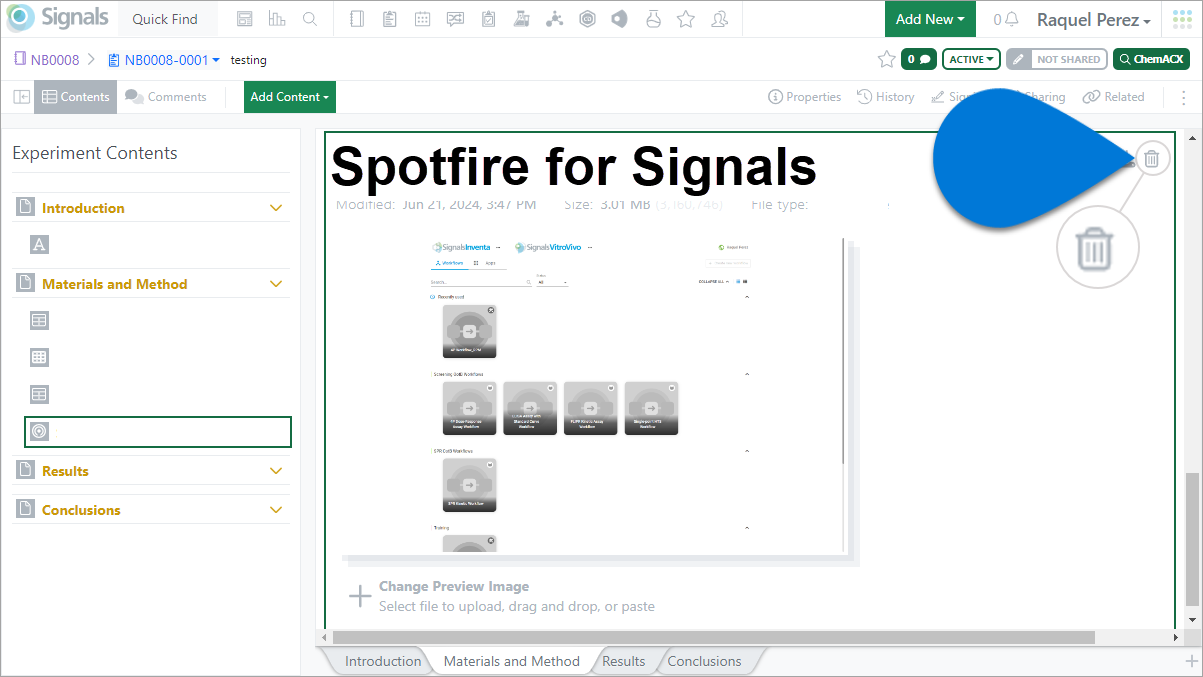Image resolution: width=1203 pixels, height=677 pixels.
Task: Collapse the Materials and Method section chevron
Action: (277, 284)
